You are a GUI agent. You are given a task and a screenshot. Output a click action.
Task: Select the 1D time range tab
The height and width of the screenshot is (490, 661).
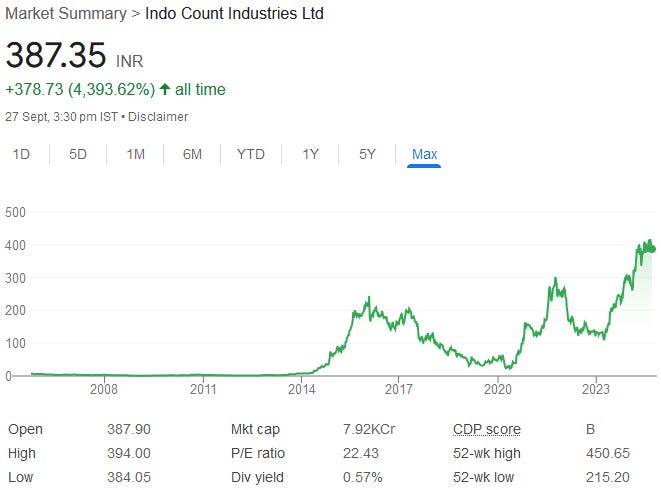pyautogui.click(x=21, y=154)
